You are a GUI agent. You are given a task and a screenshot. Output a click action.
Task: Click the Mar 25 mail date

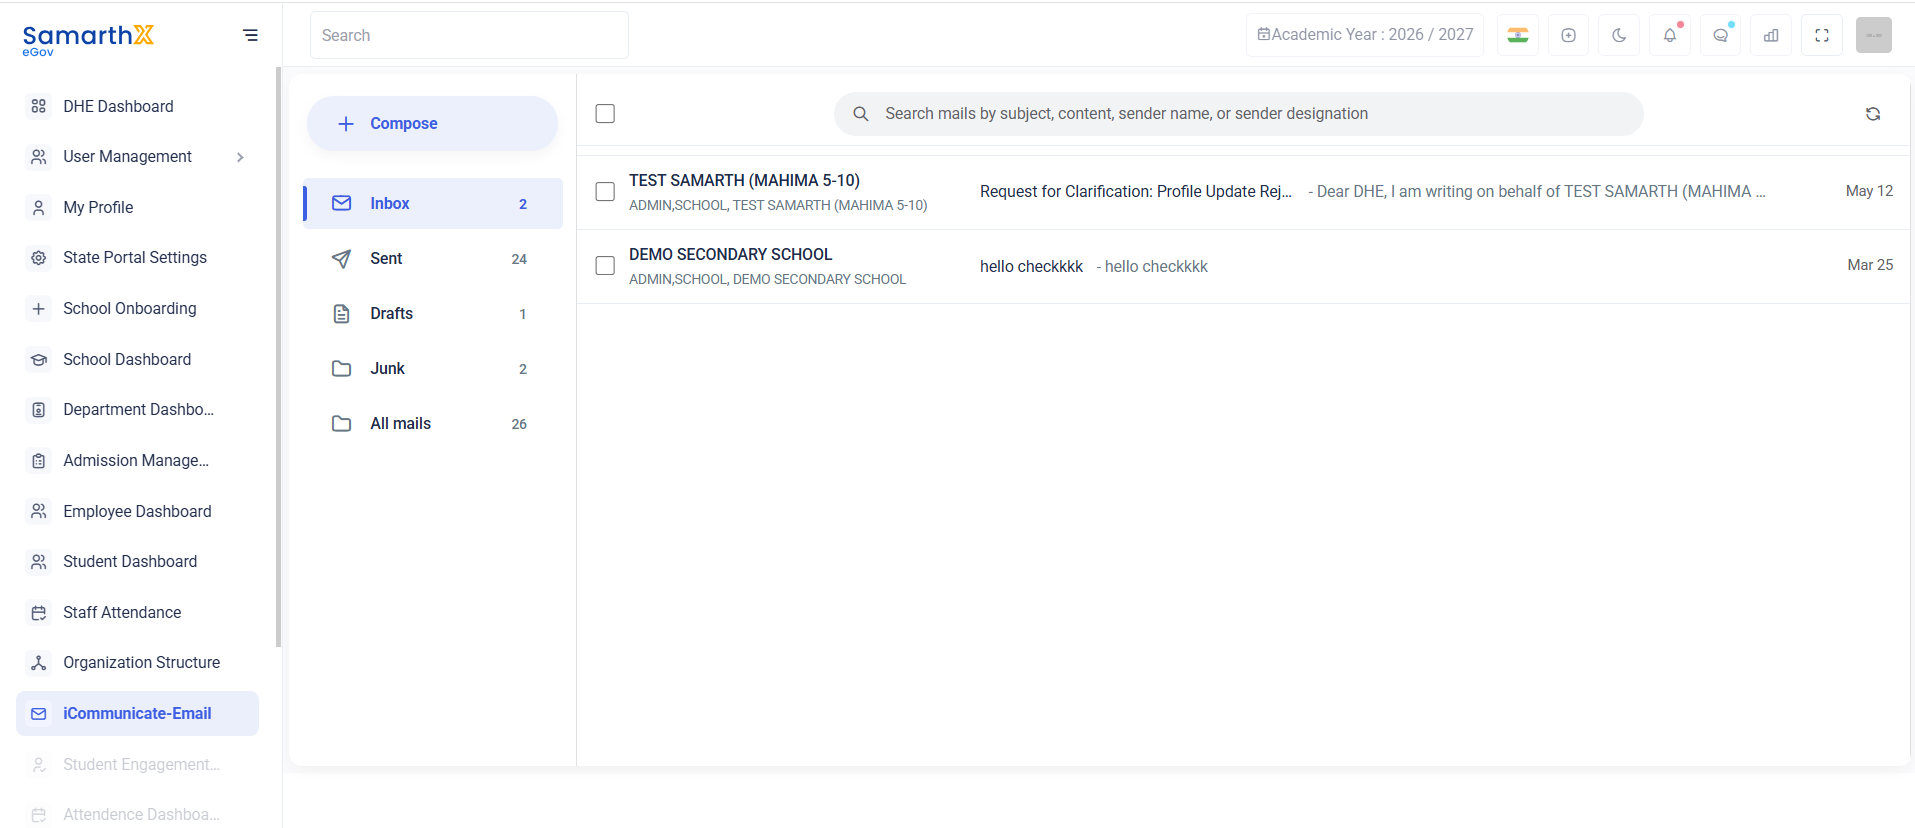(1870, 265)
